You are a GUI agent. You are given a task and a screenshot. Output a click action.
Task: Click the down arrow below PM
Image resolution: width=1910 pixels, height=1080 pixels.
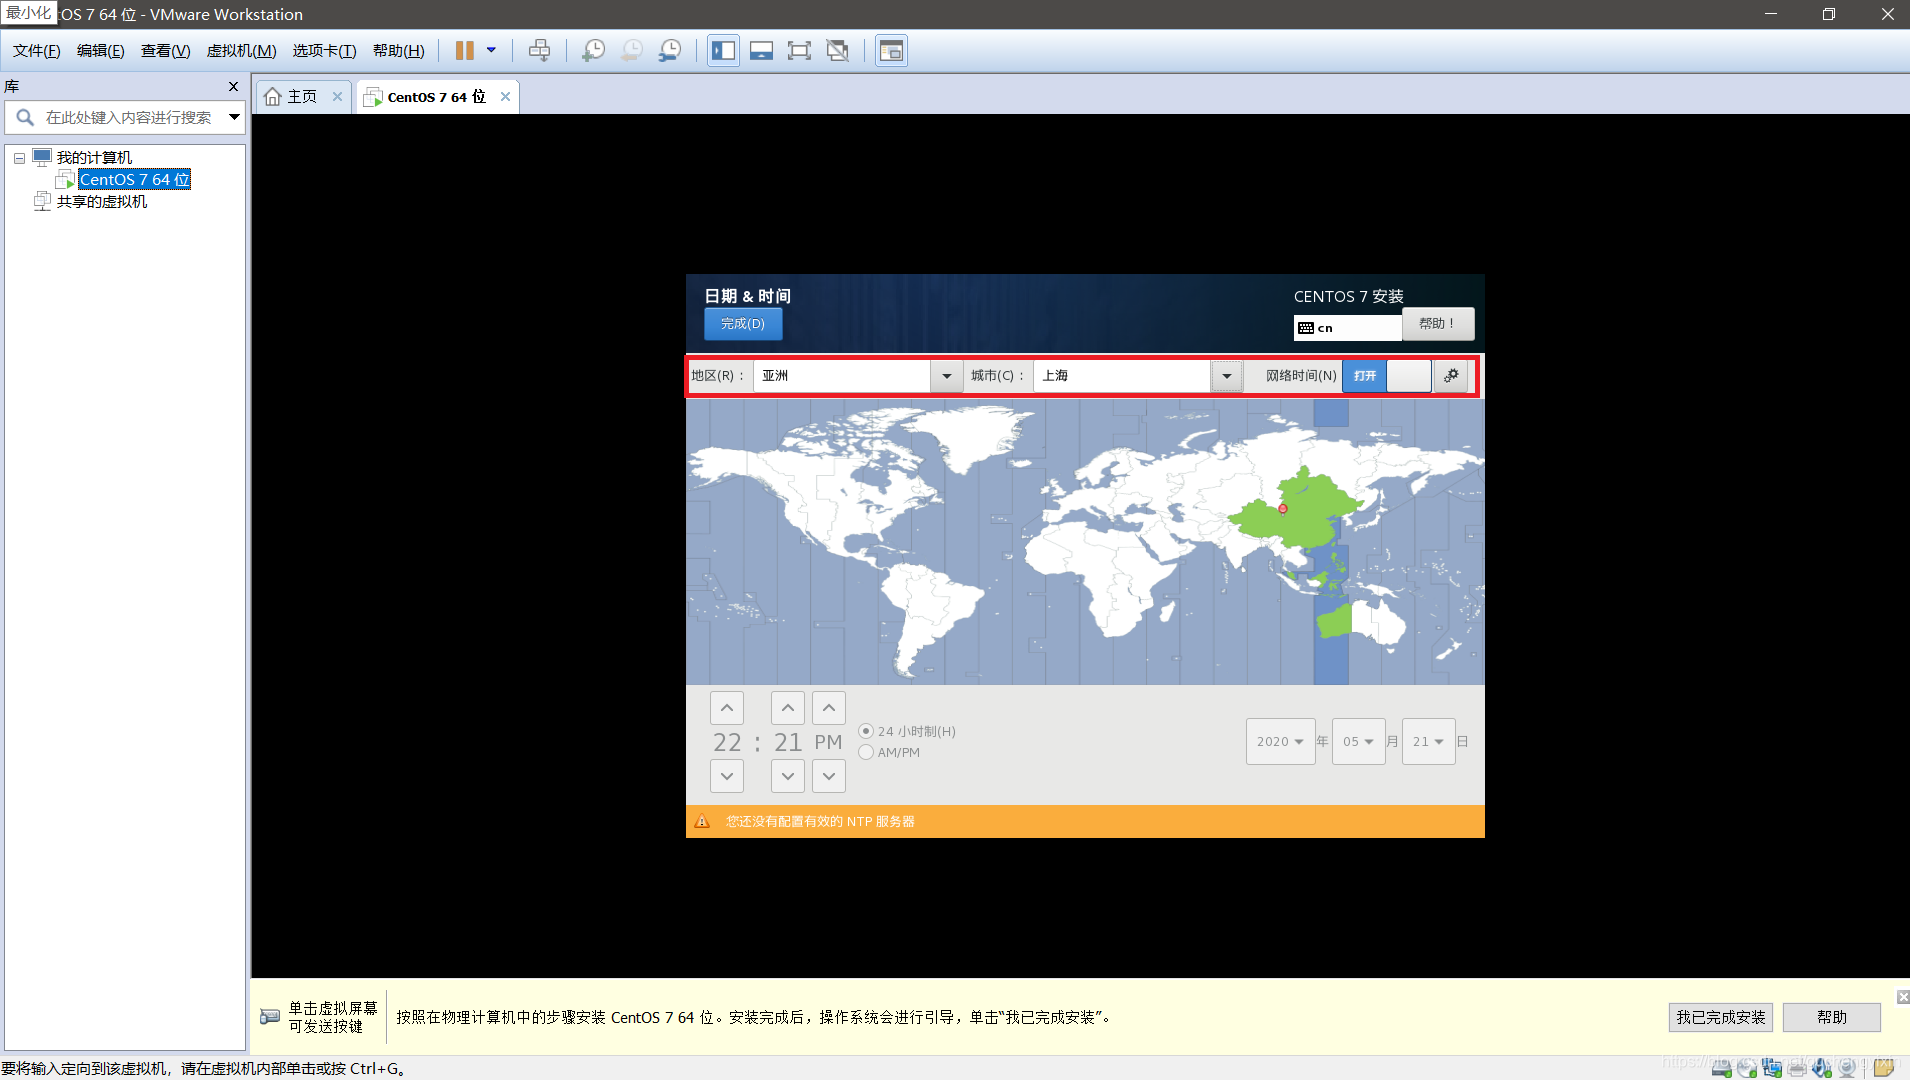[x=829, y=776]
